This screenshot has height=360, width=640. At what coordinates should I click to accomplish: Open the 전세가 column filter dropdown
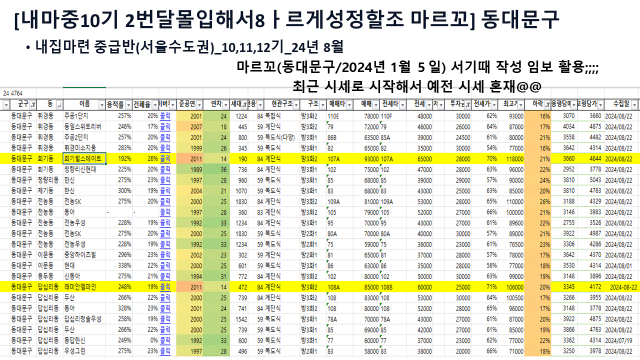[494, 105]
